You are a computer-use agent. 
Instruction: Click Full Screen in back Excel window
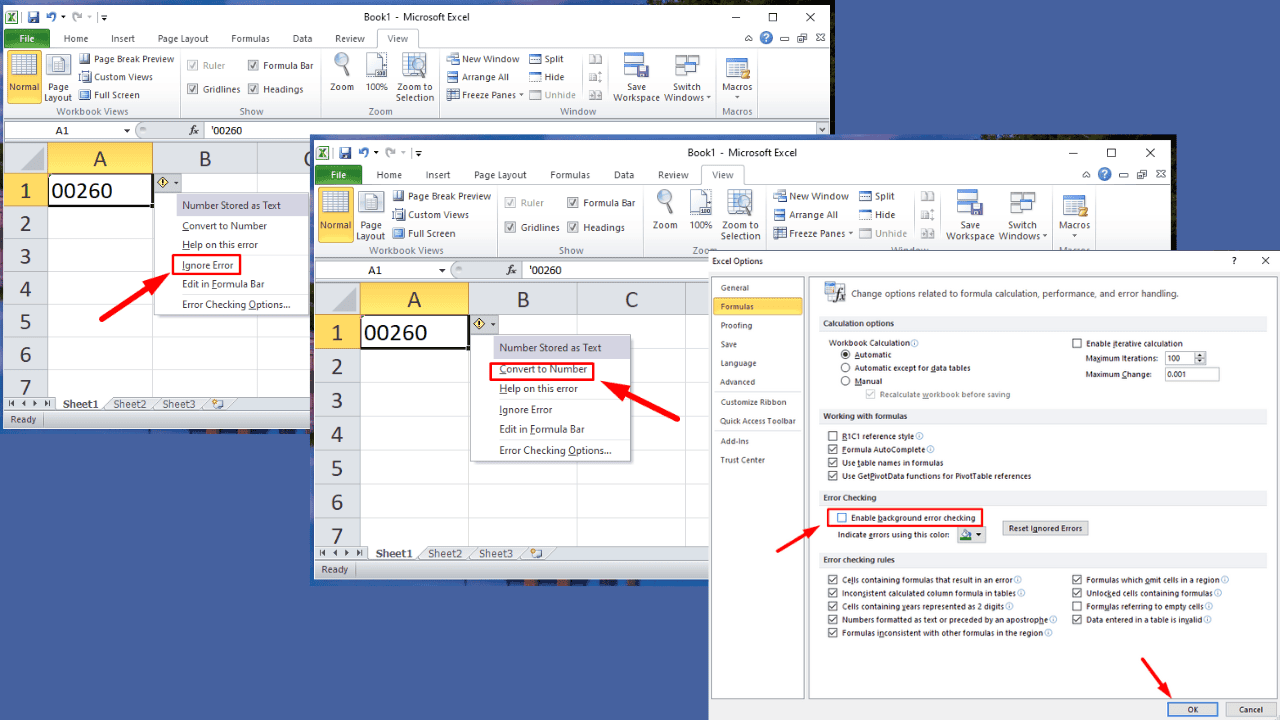click(x=109, y=95)
